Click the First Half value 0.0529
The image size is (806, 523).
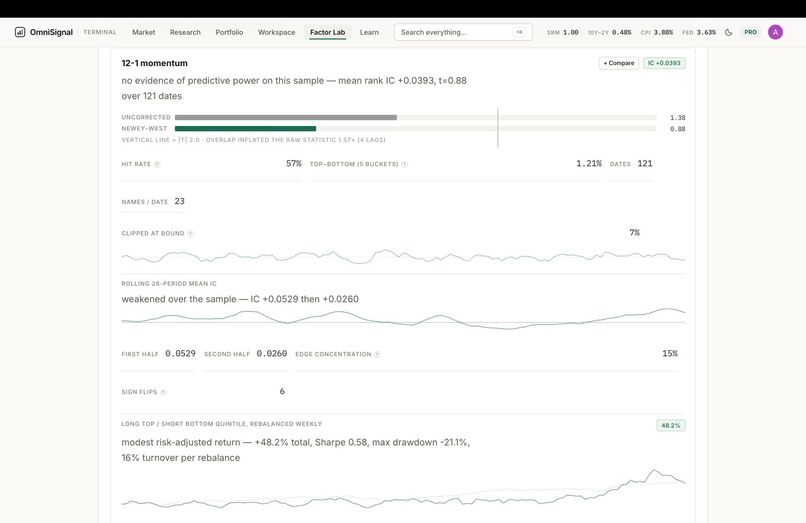point(180,353)
